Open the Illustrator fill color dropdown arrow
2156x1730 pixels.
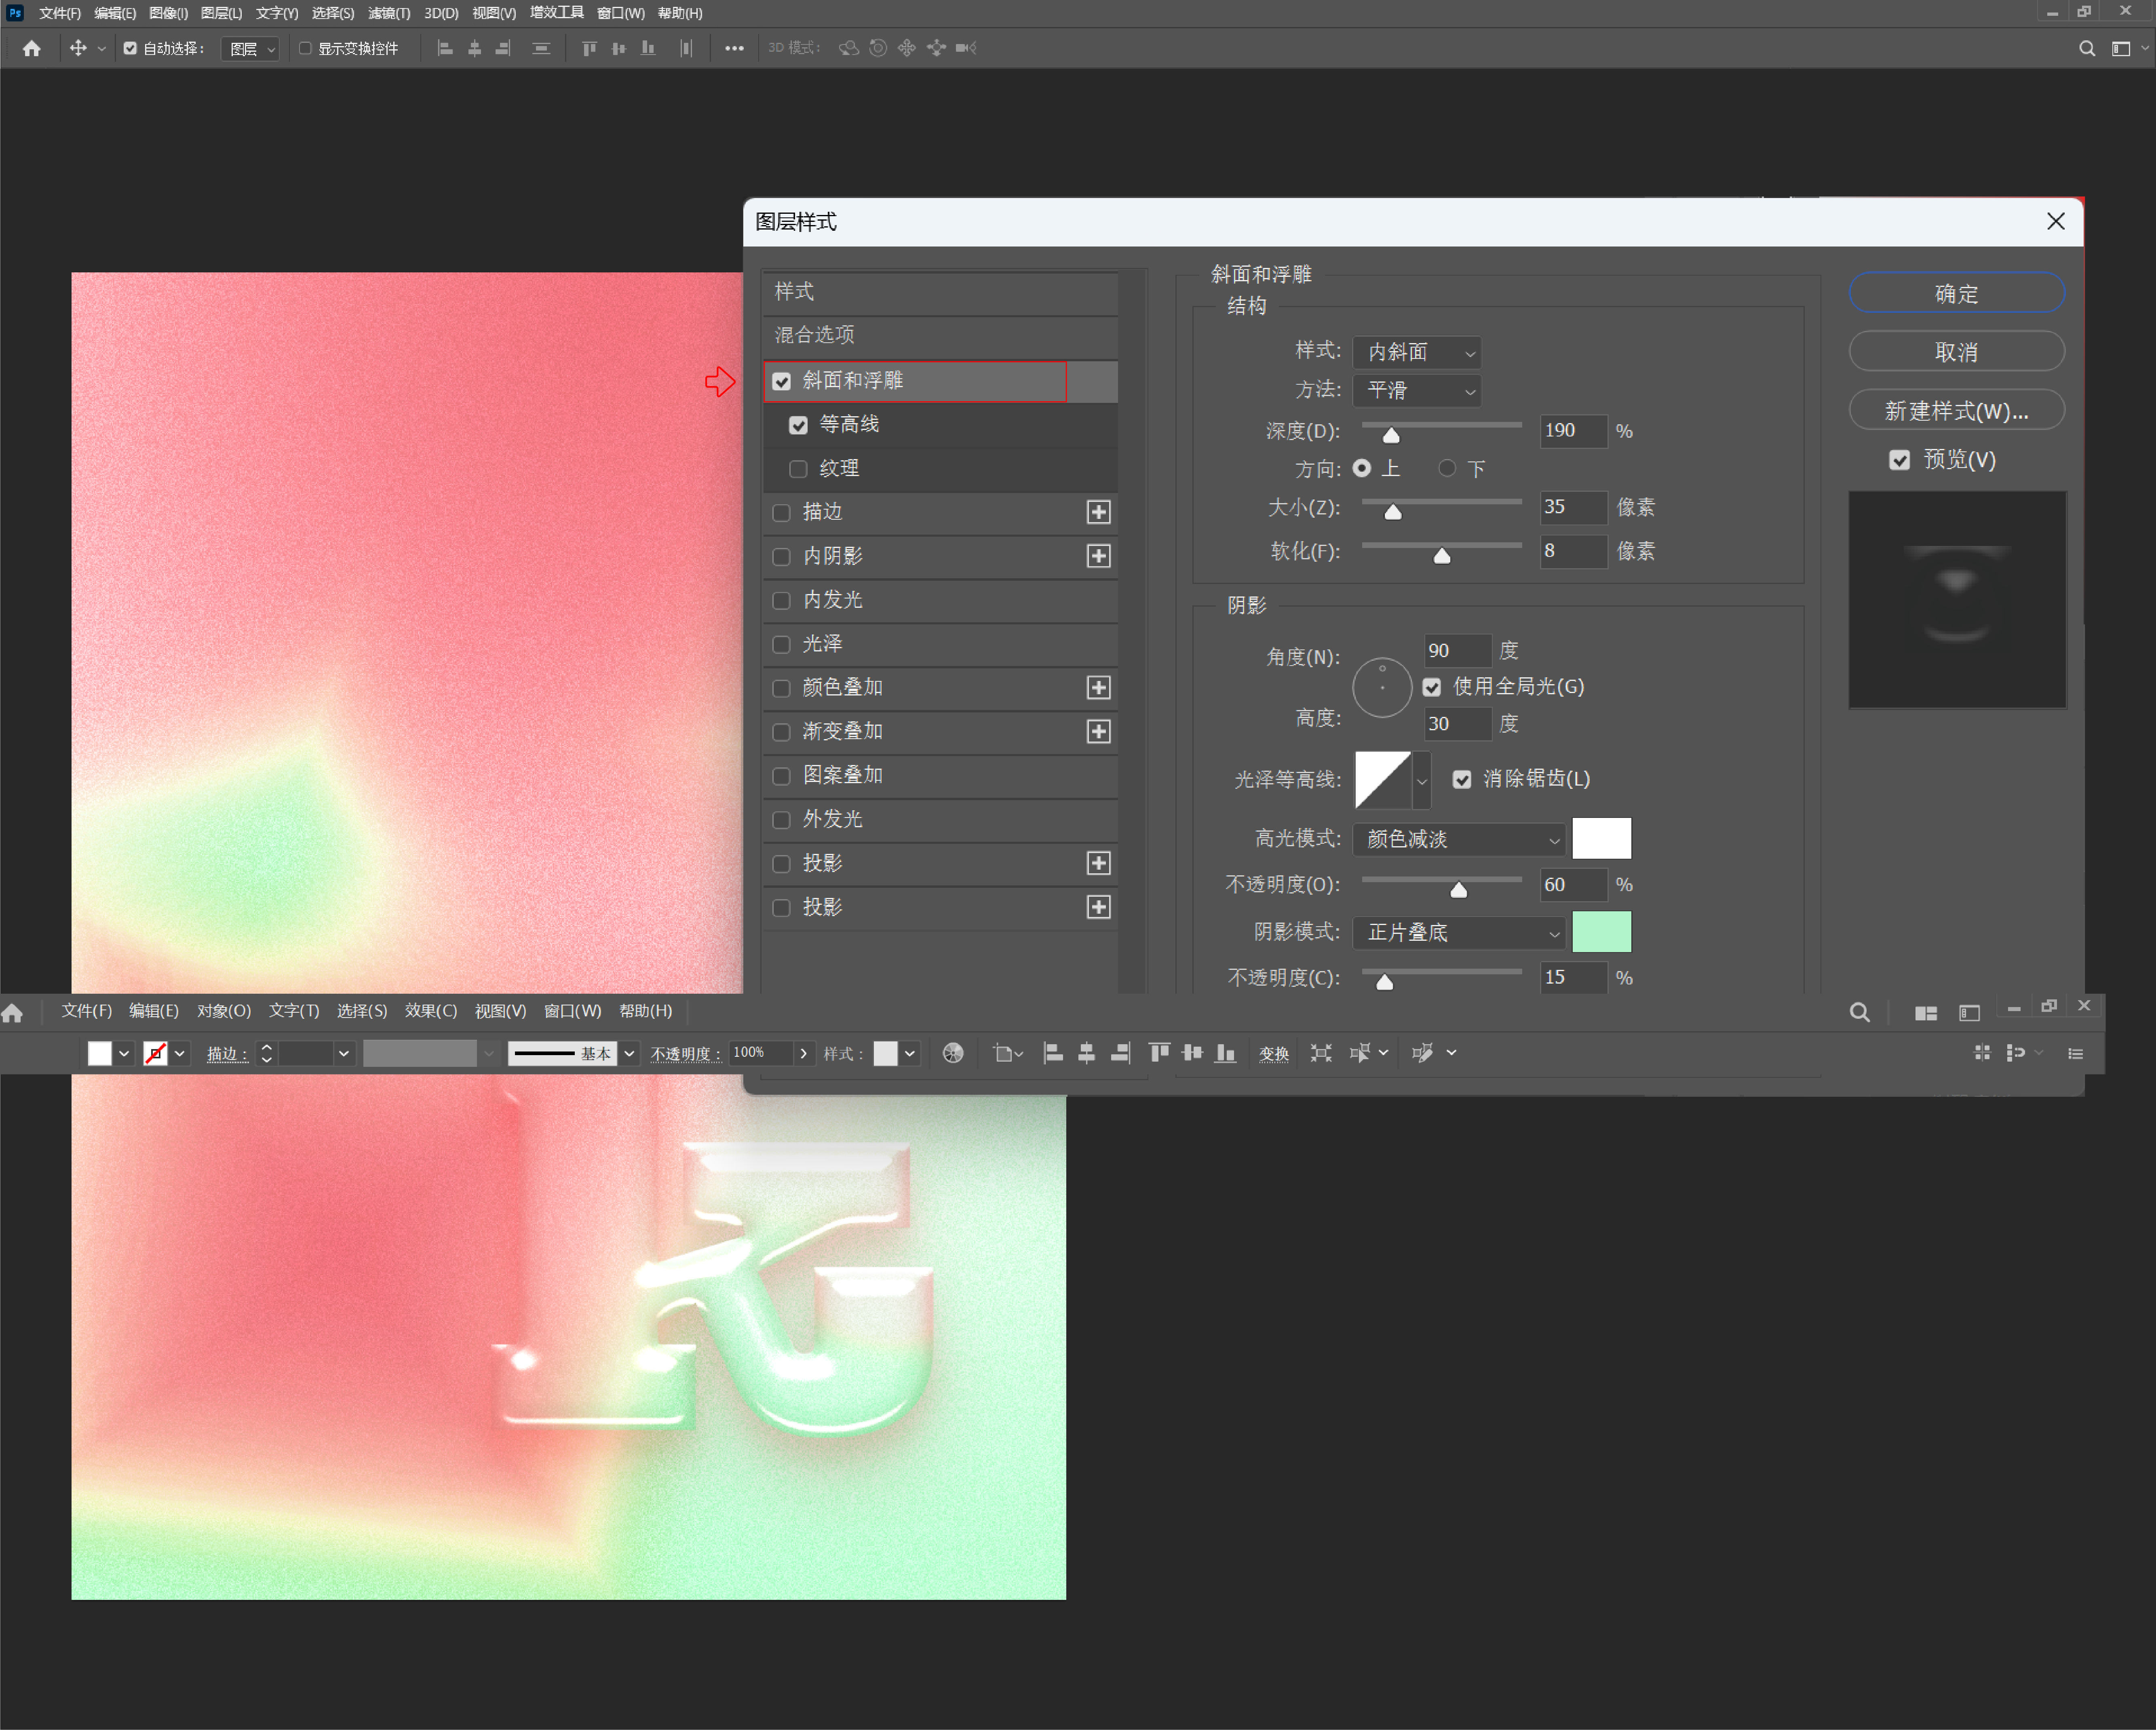[124, 1053]
